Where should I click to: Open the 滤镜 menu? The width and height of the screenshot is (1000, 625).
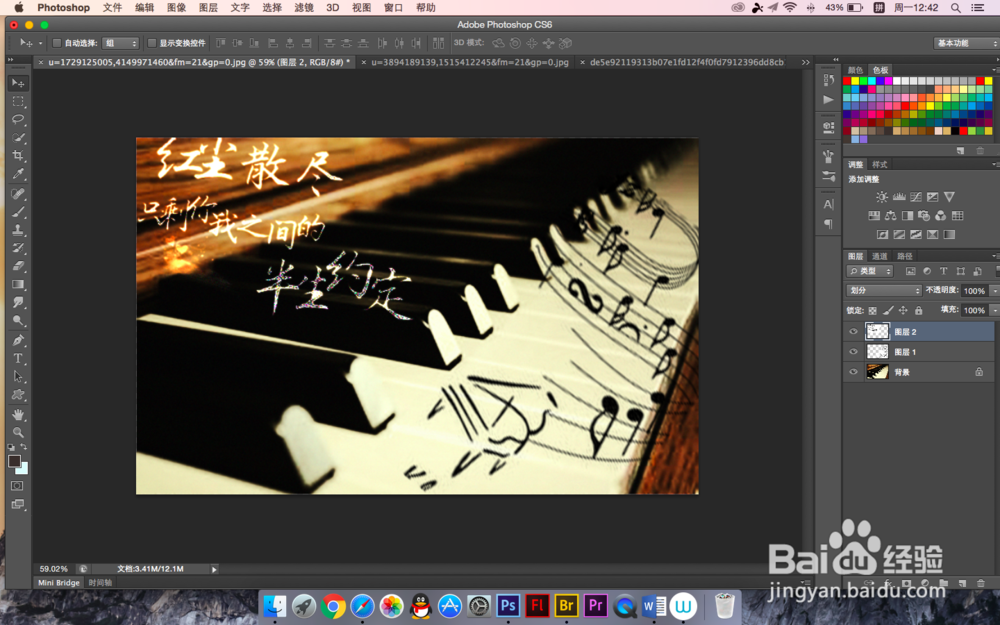[304, 8]
